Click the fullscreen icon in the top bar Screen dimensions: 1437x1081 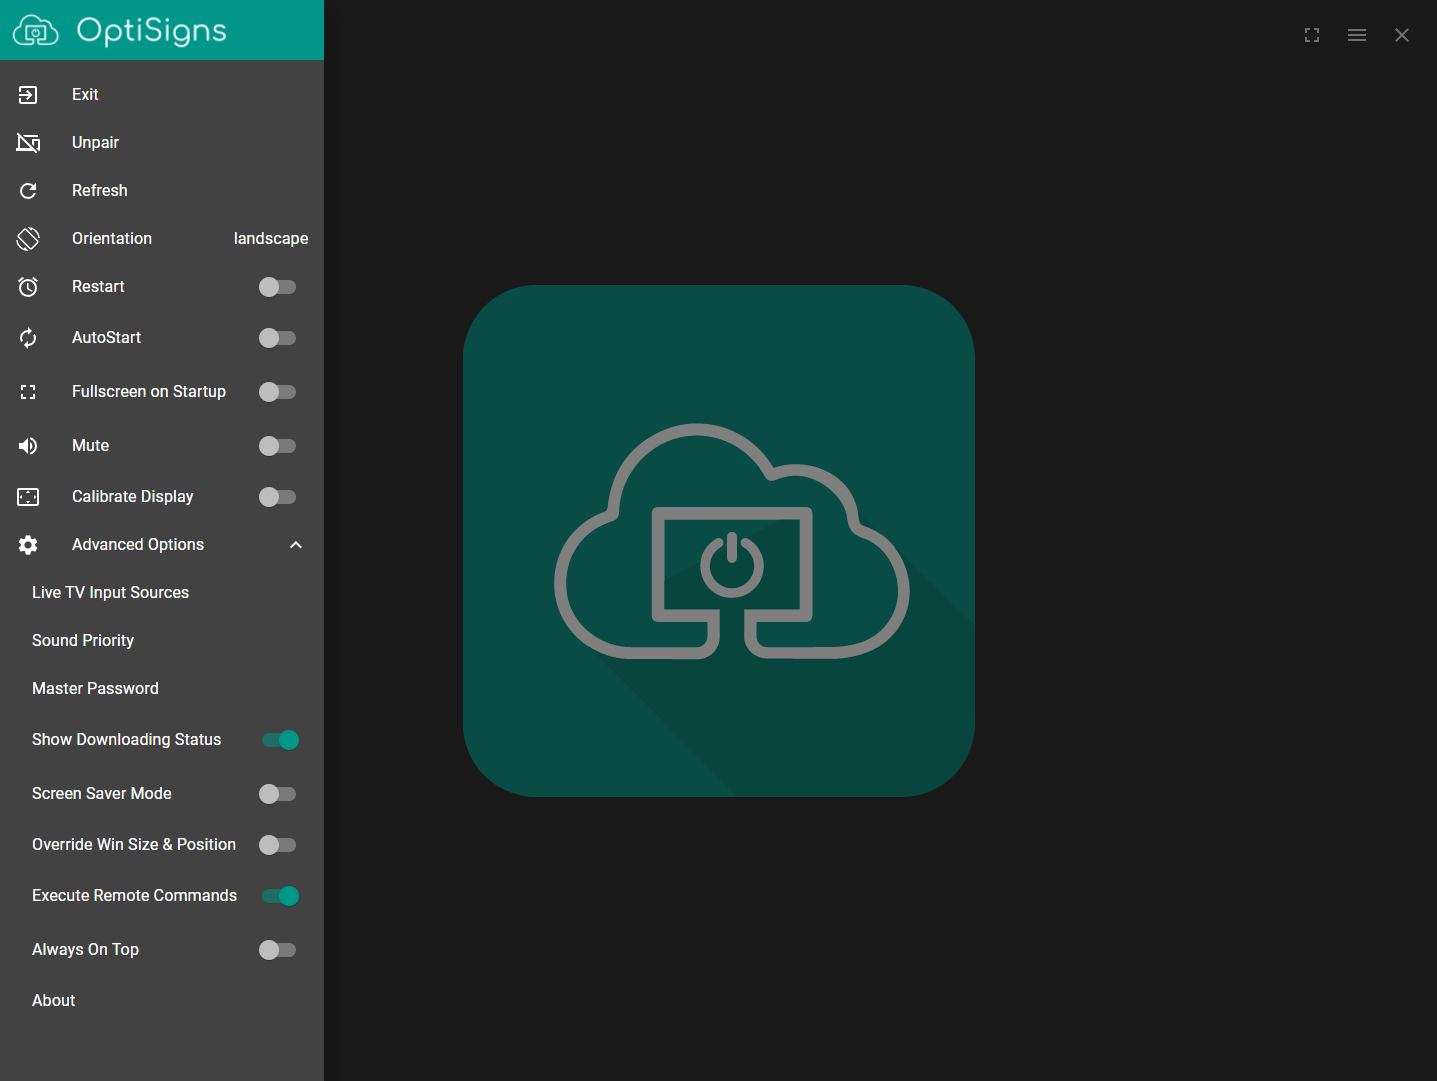pos(1312,34)
